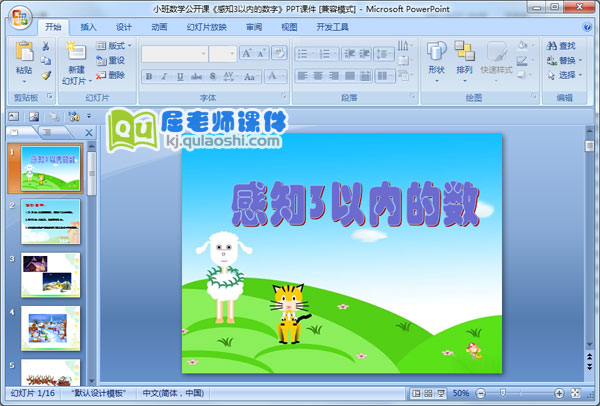Switch to the 幻灯片放映 ribbon tab

207,27
